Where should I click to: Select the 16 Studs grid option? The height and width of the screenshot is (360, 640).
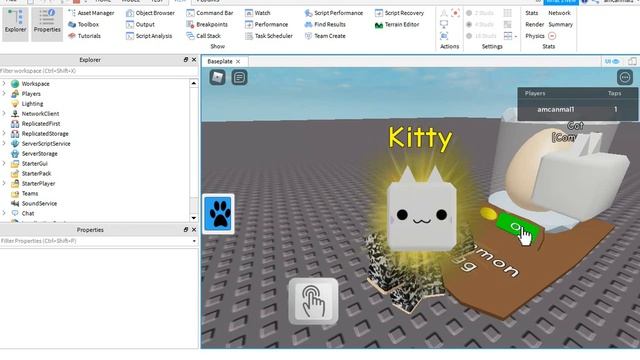(x=481, y=36)
